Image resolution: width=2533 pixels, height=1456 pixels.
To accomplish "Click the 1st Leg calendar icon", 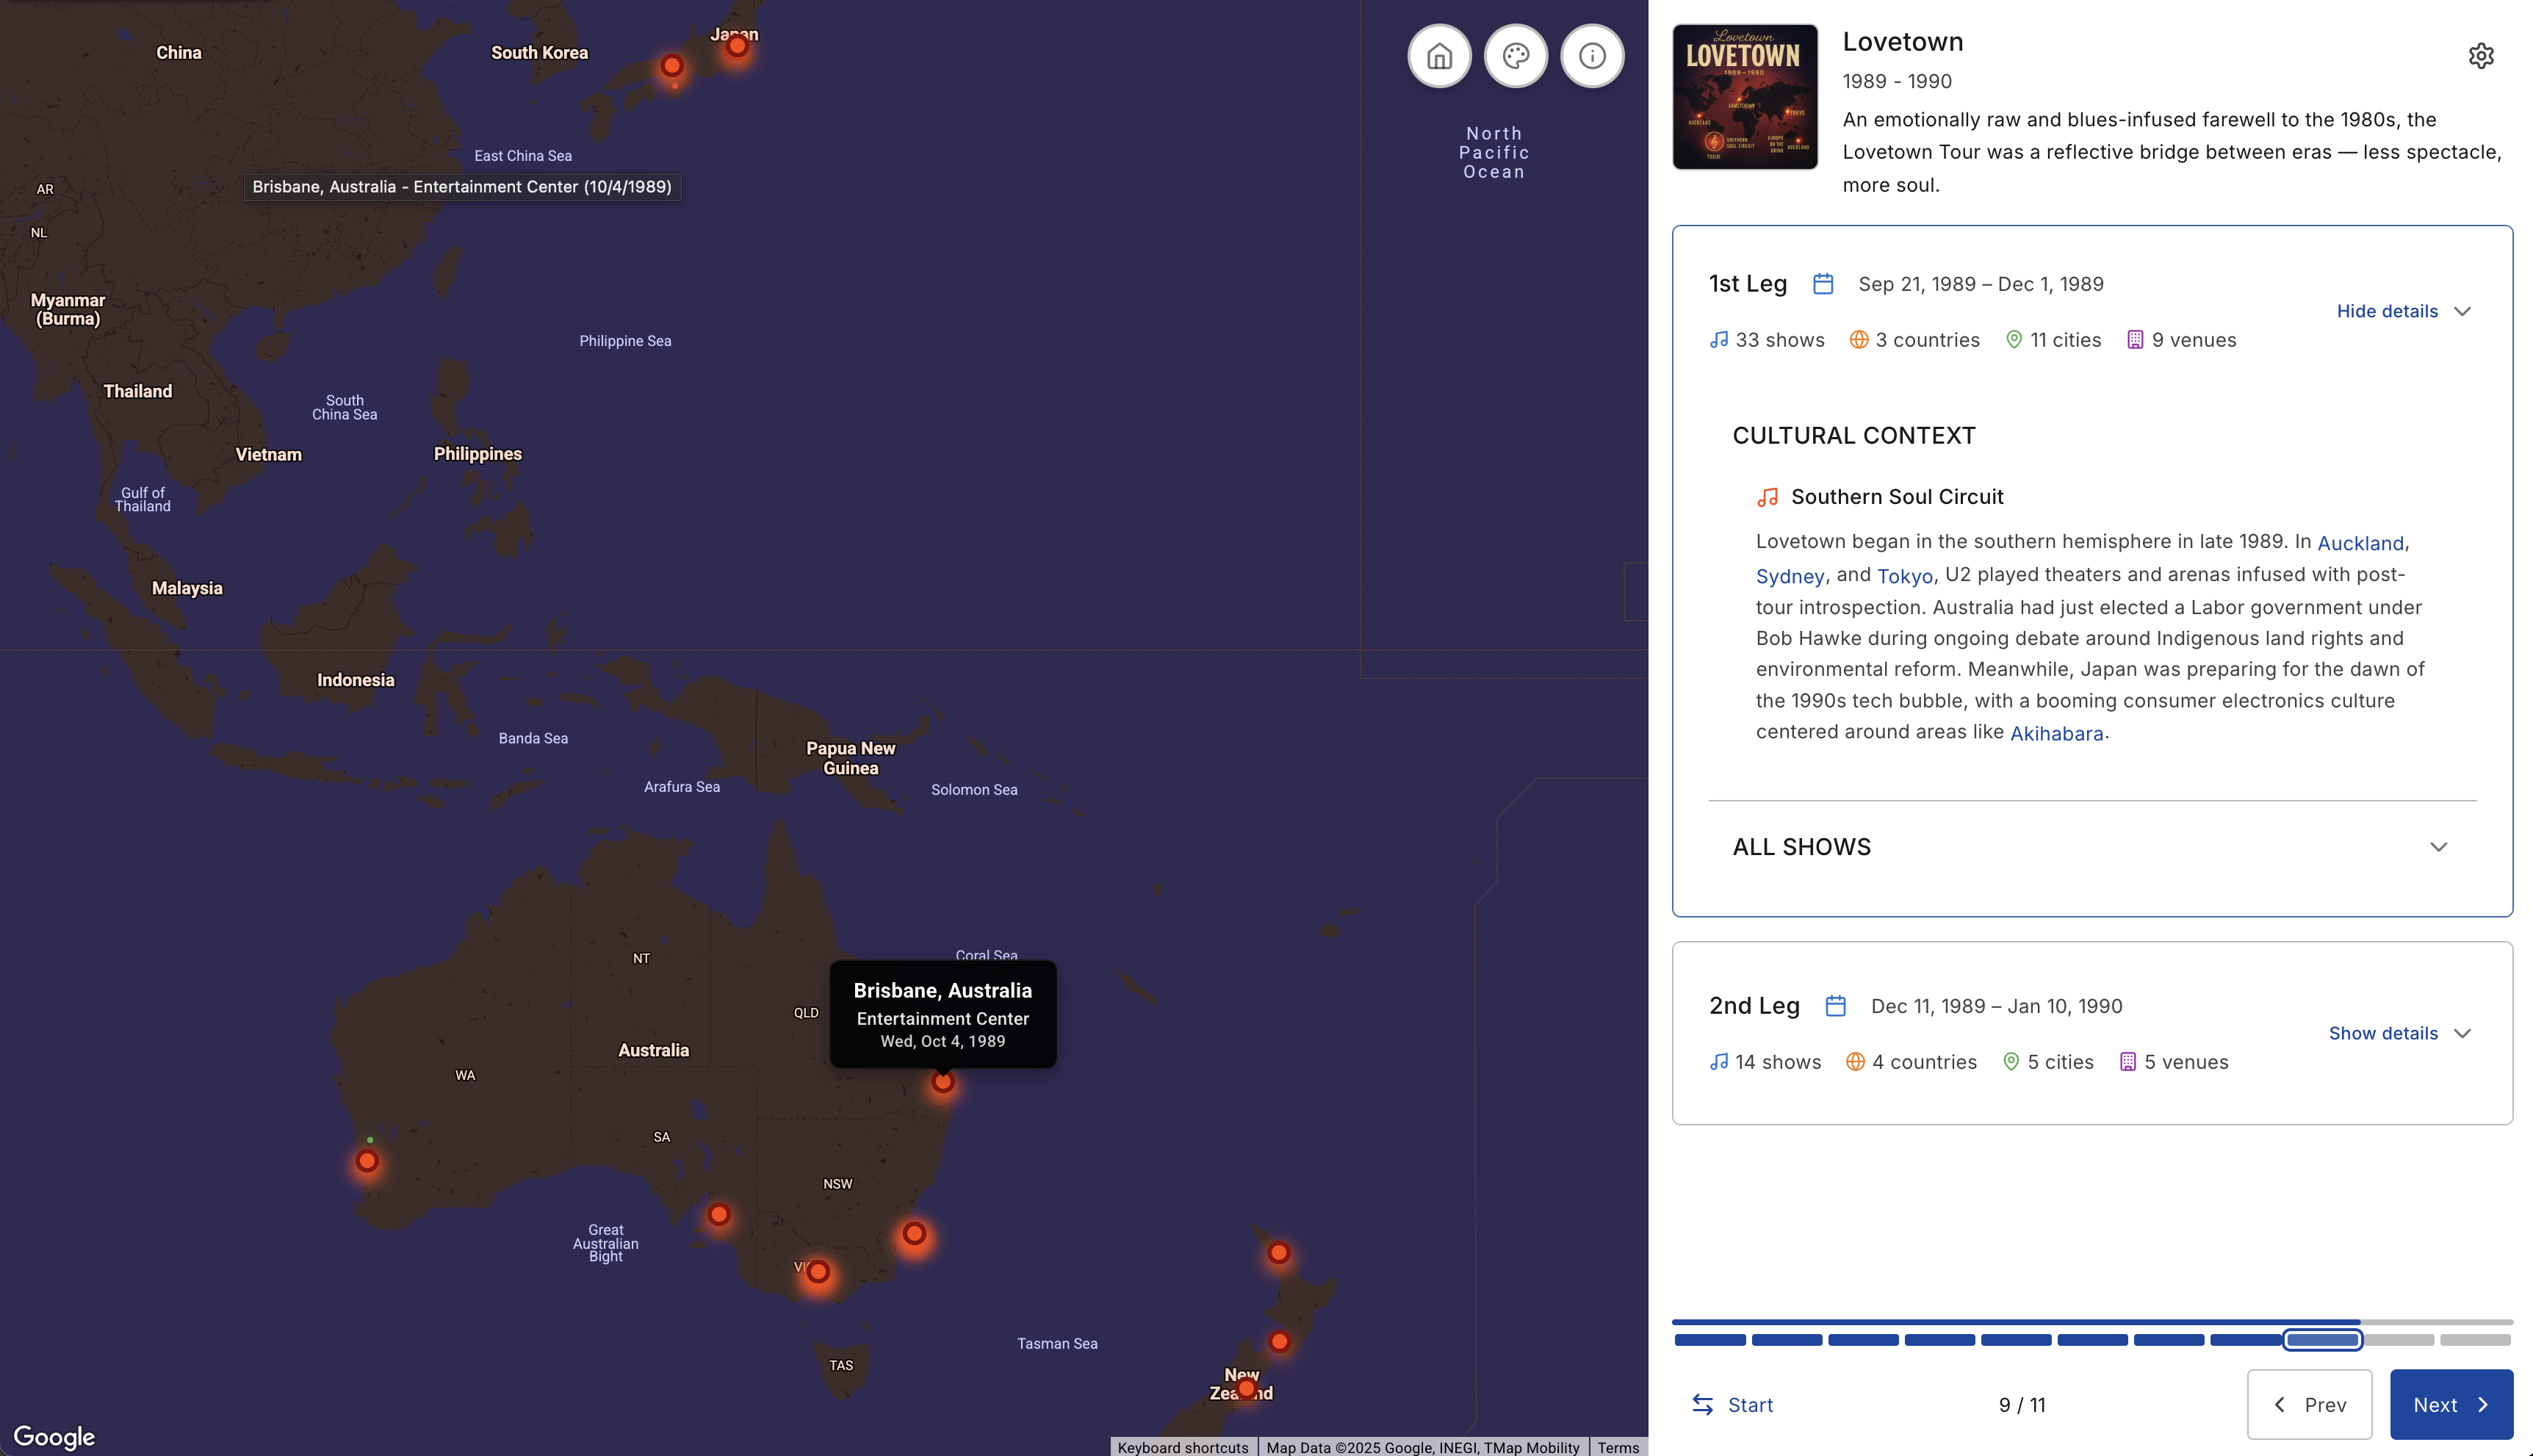I will tap(1823, 284).
